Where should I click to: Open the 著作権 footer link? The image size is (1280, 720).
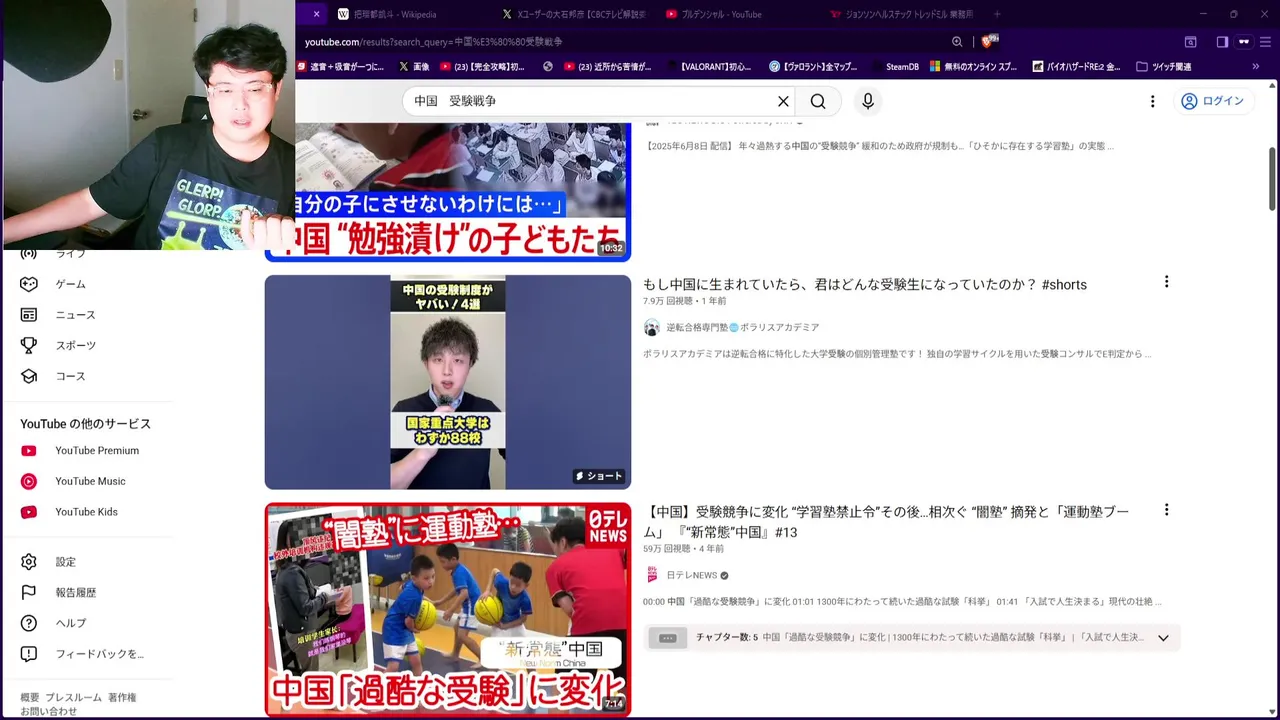(x=122, y=698)
